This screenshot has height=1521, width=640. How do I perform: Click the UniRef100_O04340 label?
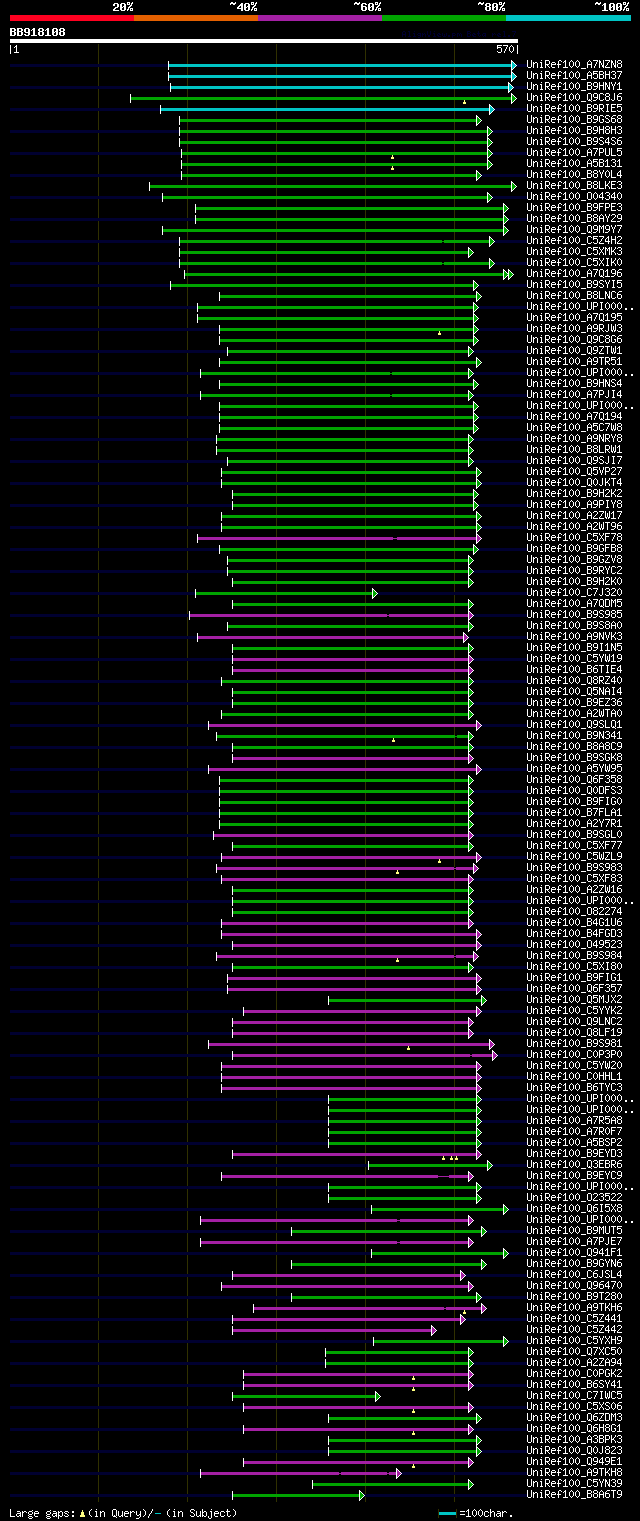pyautogui.click(x=572, y=196)
